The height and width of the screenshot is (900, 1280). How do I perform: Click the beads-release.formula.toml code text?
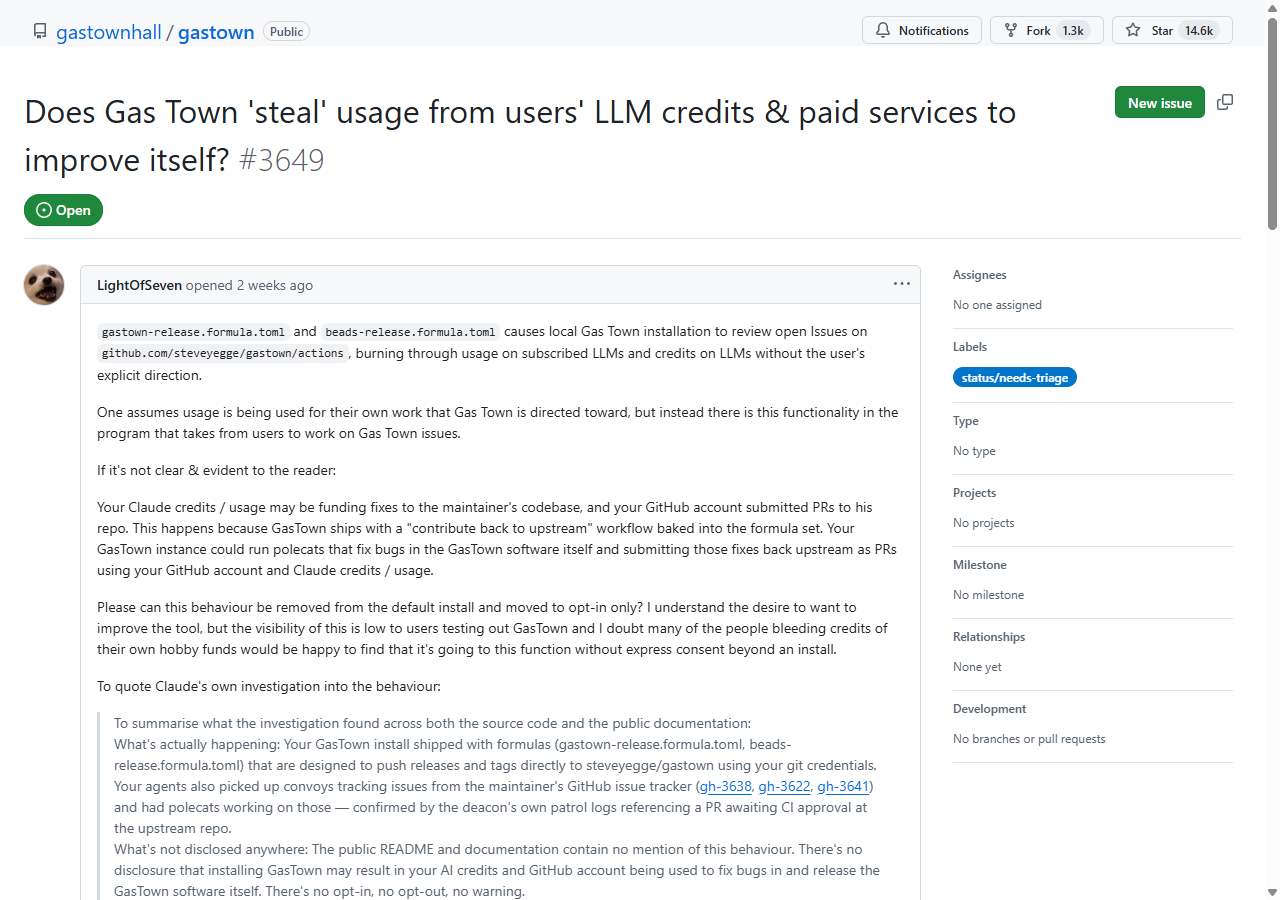[411, 332]
